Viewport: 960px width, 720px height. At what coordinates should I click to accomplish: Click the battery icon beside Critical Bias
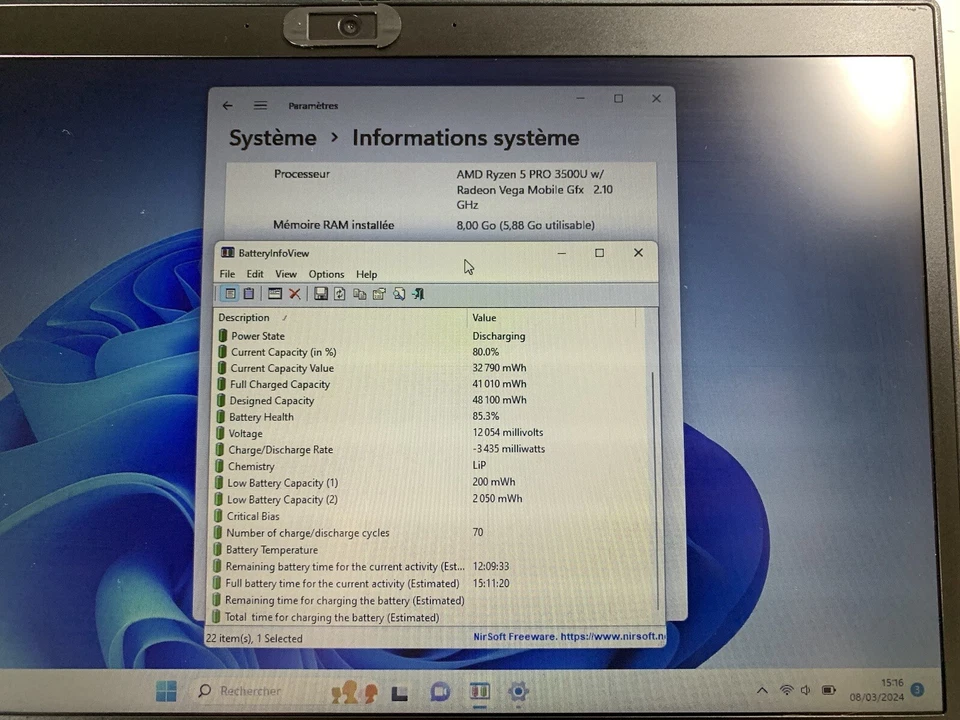pos(219,516)
